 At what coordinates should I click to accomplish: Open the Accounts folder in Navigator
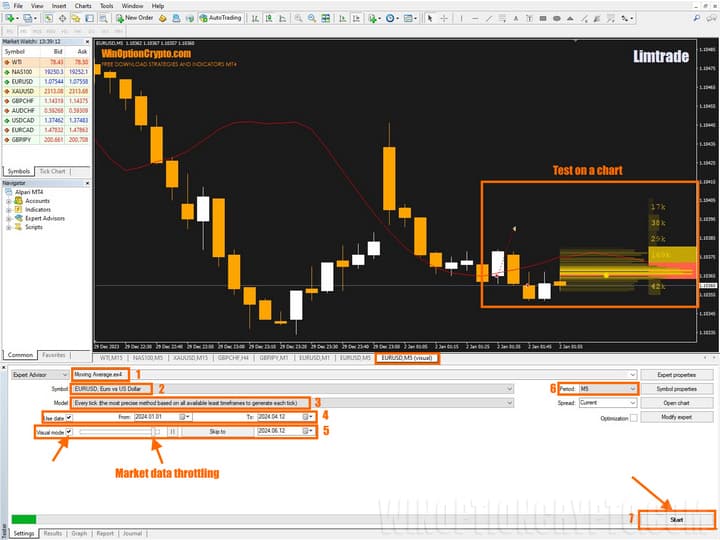click(36, 201)
